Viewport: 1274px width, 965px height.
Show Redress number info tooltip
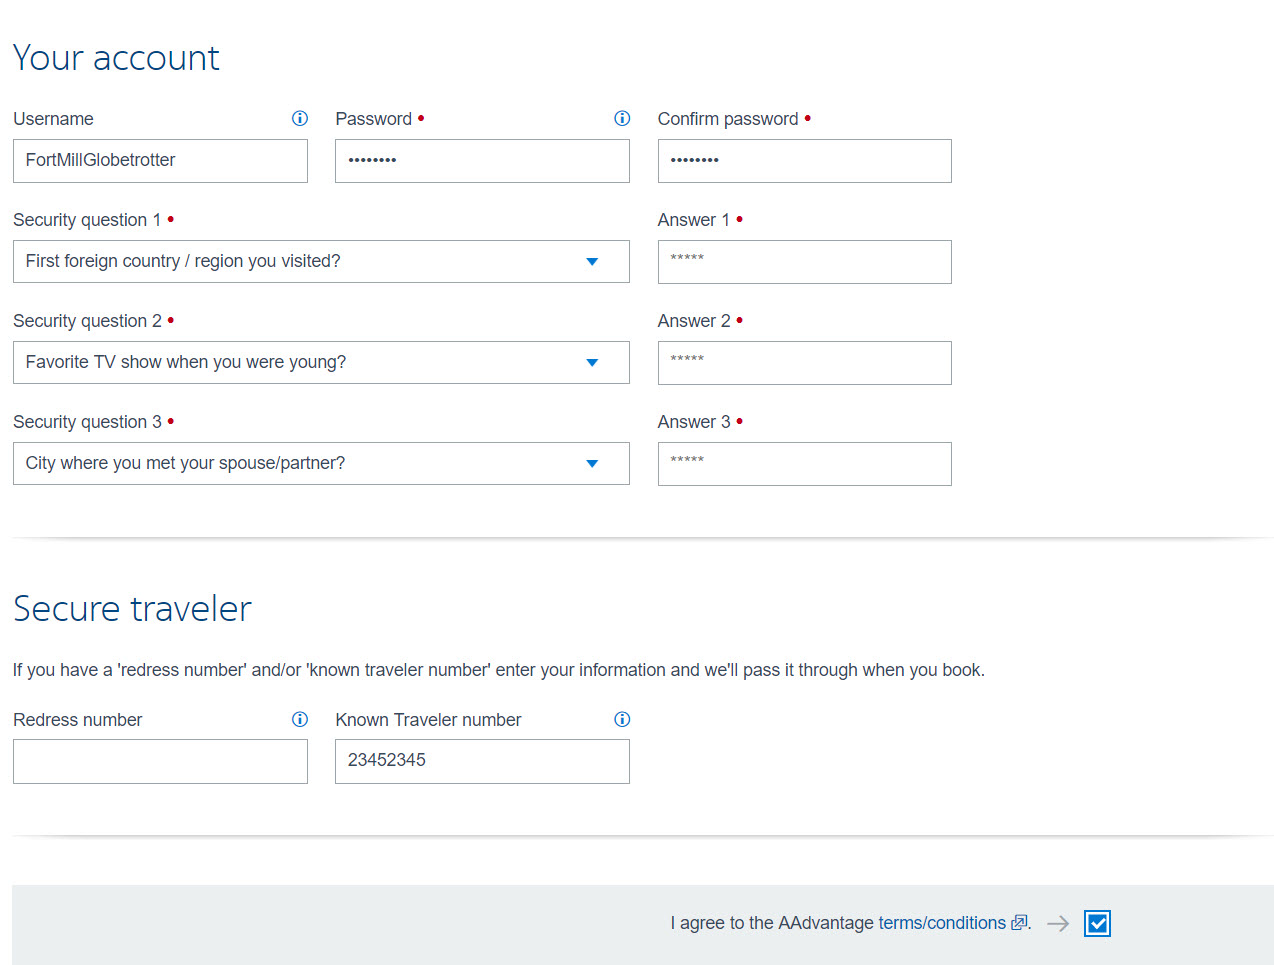click(299, 719)
